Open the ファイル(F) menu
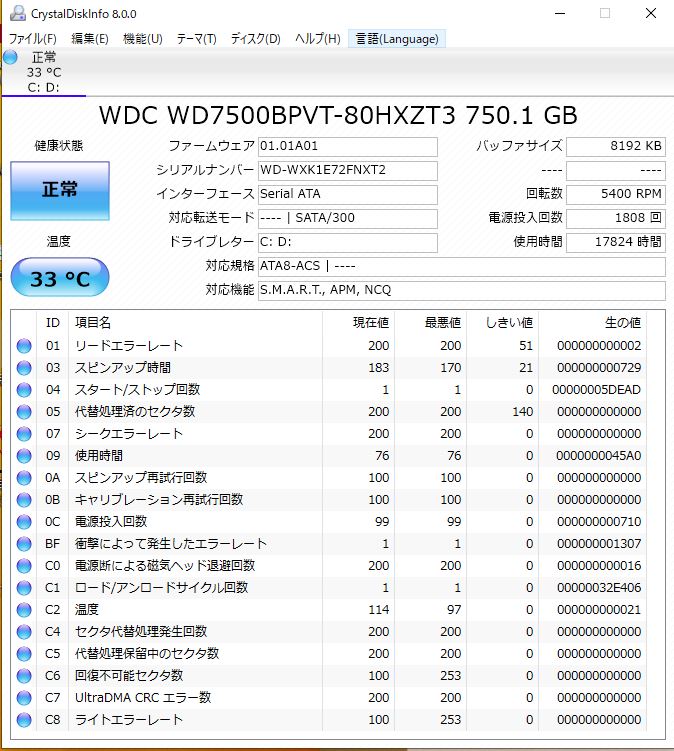 click(x=32, y=39)
